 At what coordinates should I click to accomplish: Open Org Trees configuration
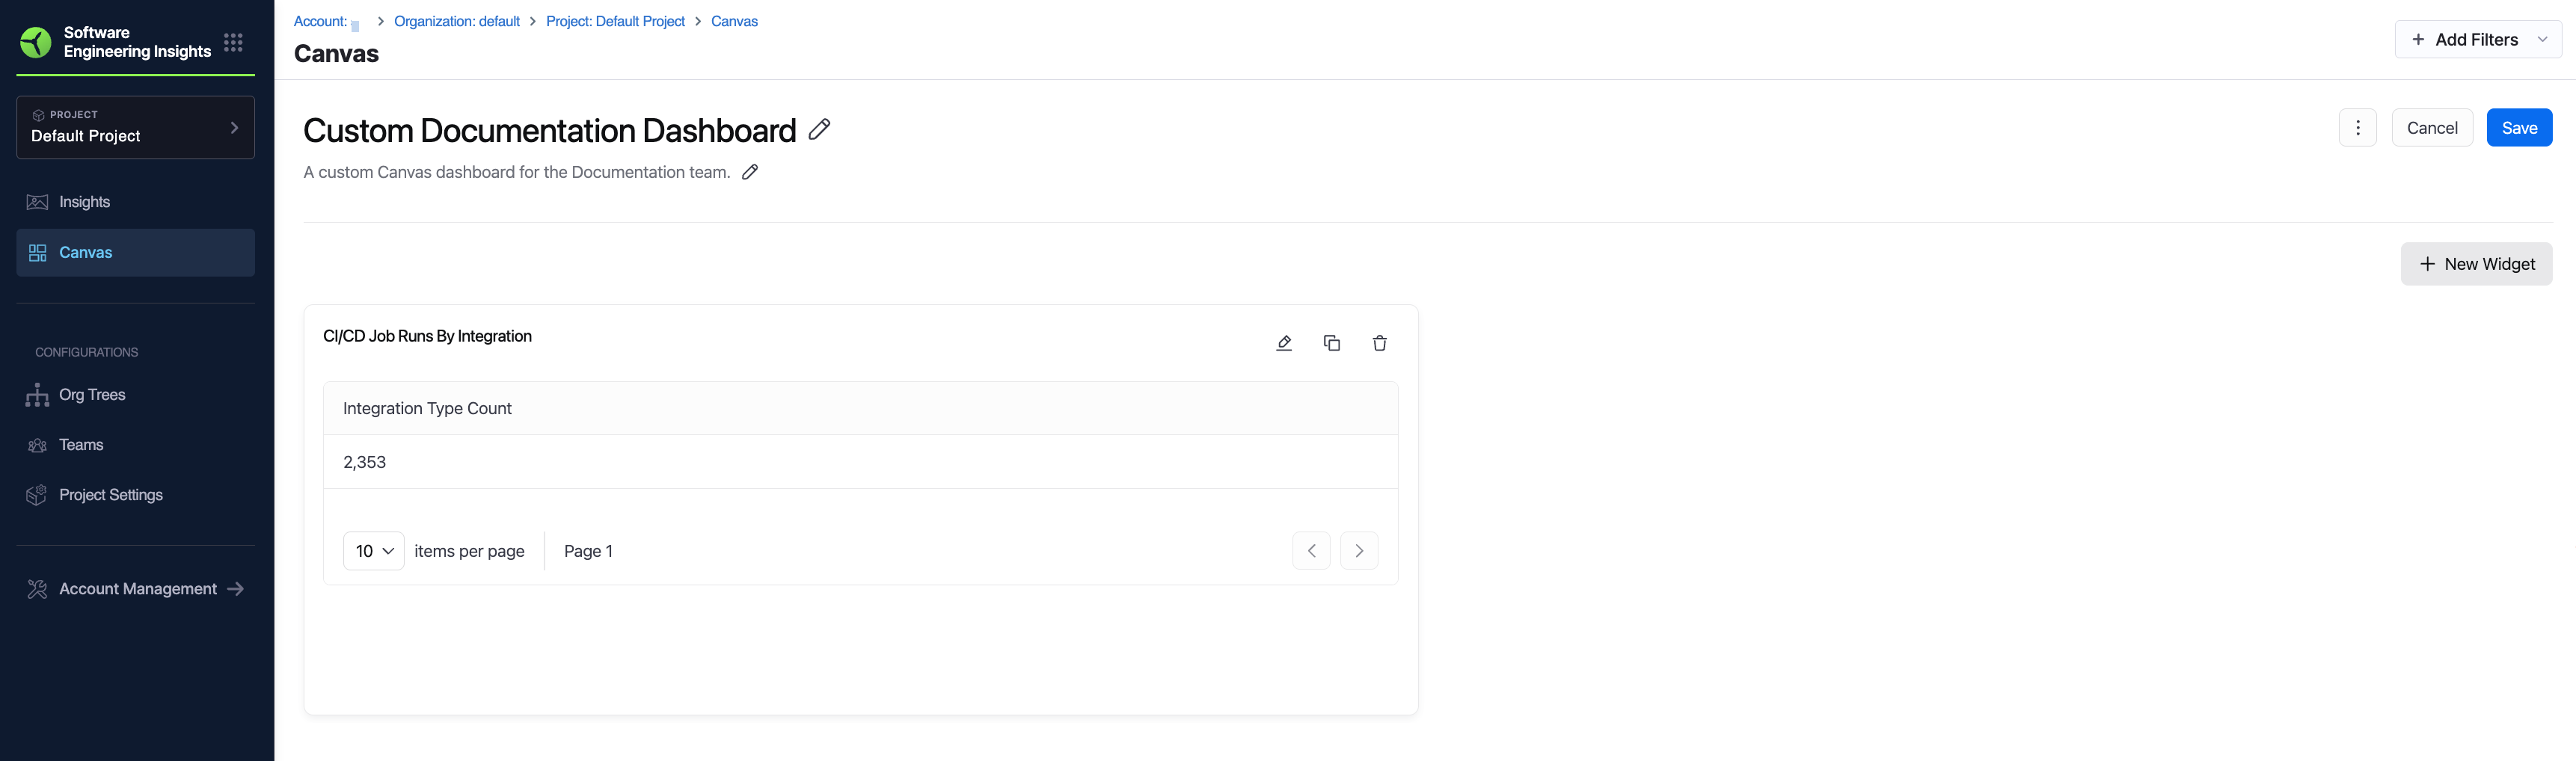[x=92, y=395]
